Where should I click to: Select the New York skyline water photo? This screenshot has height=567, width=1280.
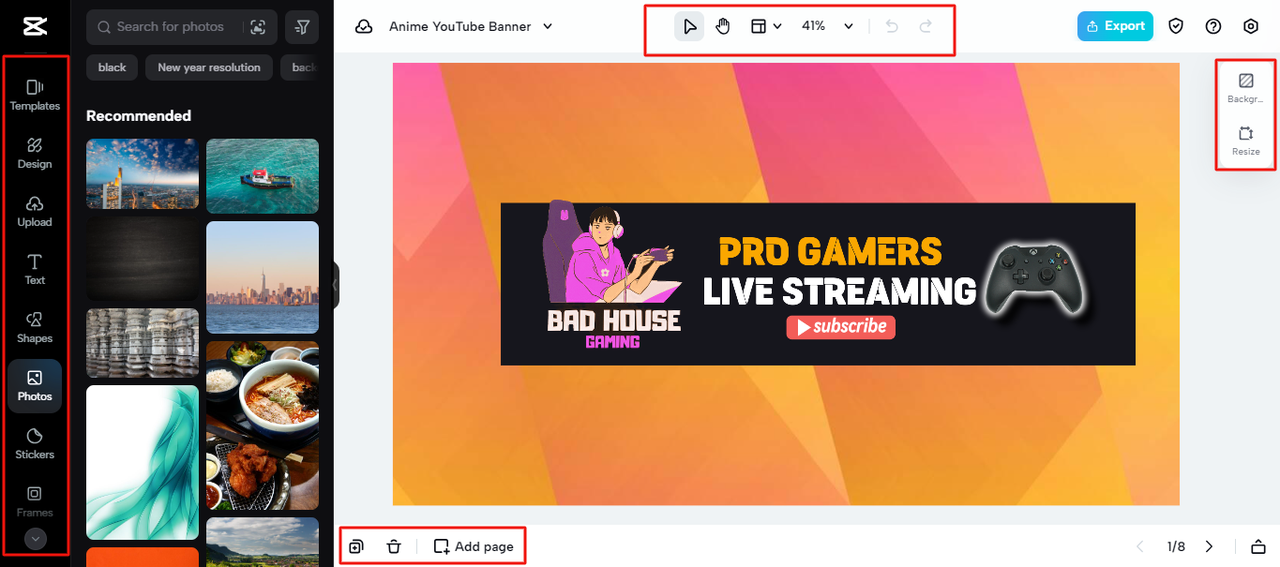[262, 277]
